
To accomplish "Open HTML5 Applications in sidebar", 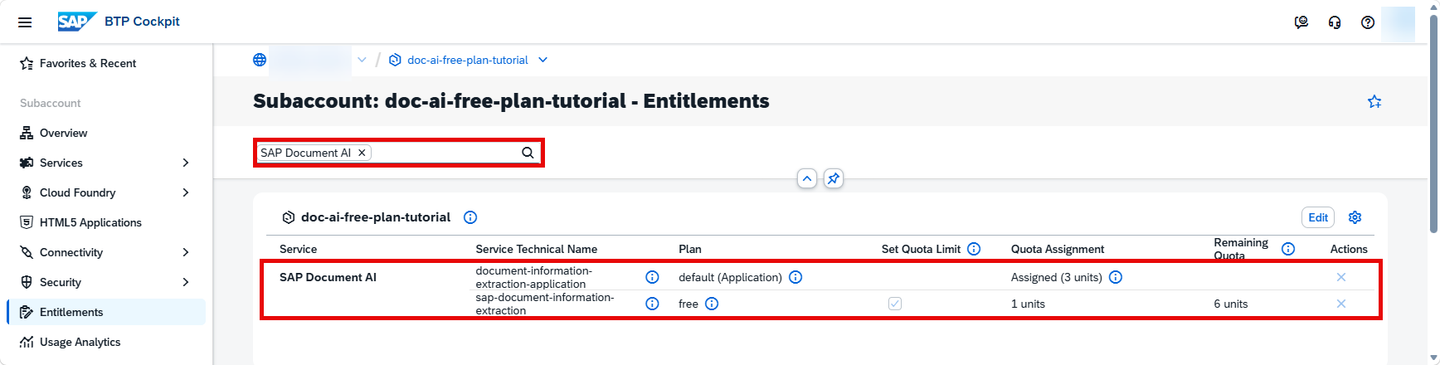I will 90,223.
